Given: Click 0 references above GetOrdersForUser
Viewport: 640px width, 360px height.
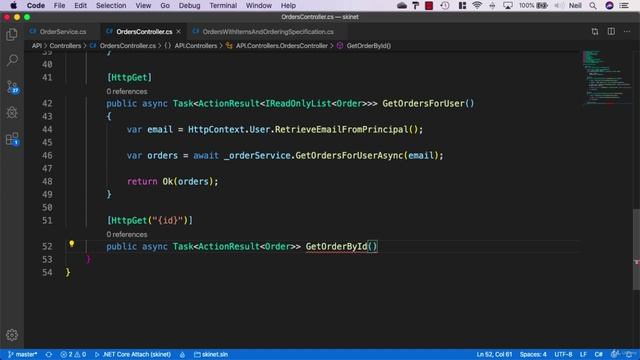Looking at the screenshot, I should (x=127, y=91).
